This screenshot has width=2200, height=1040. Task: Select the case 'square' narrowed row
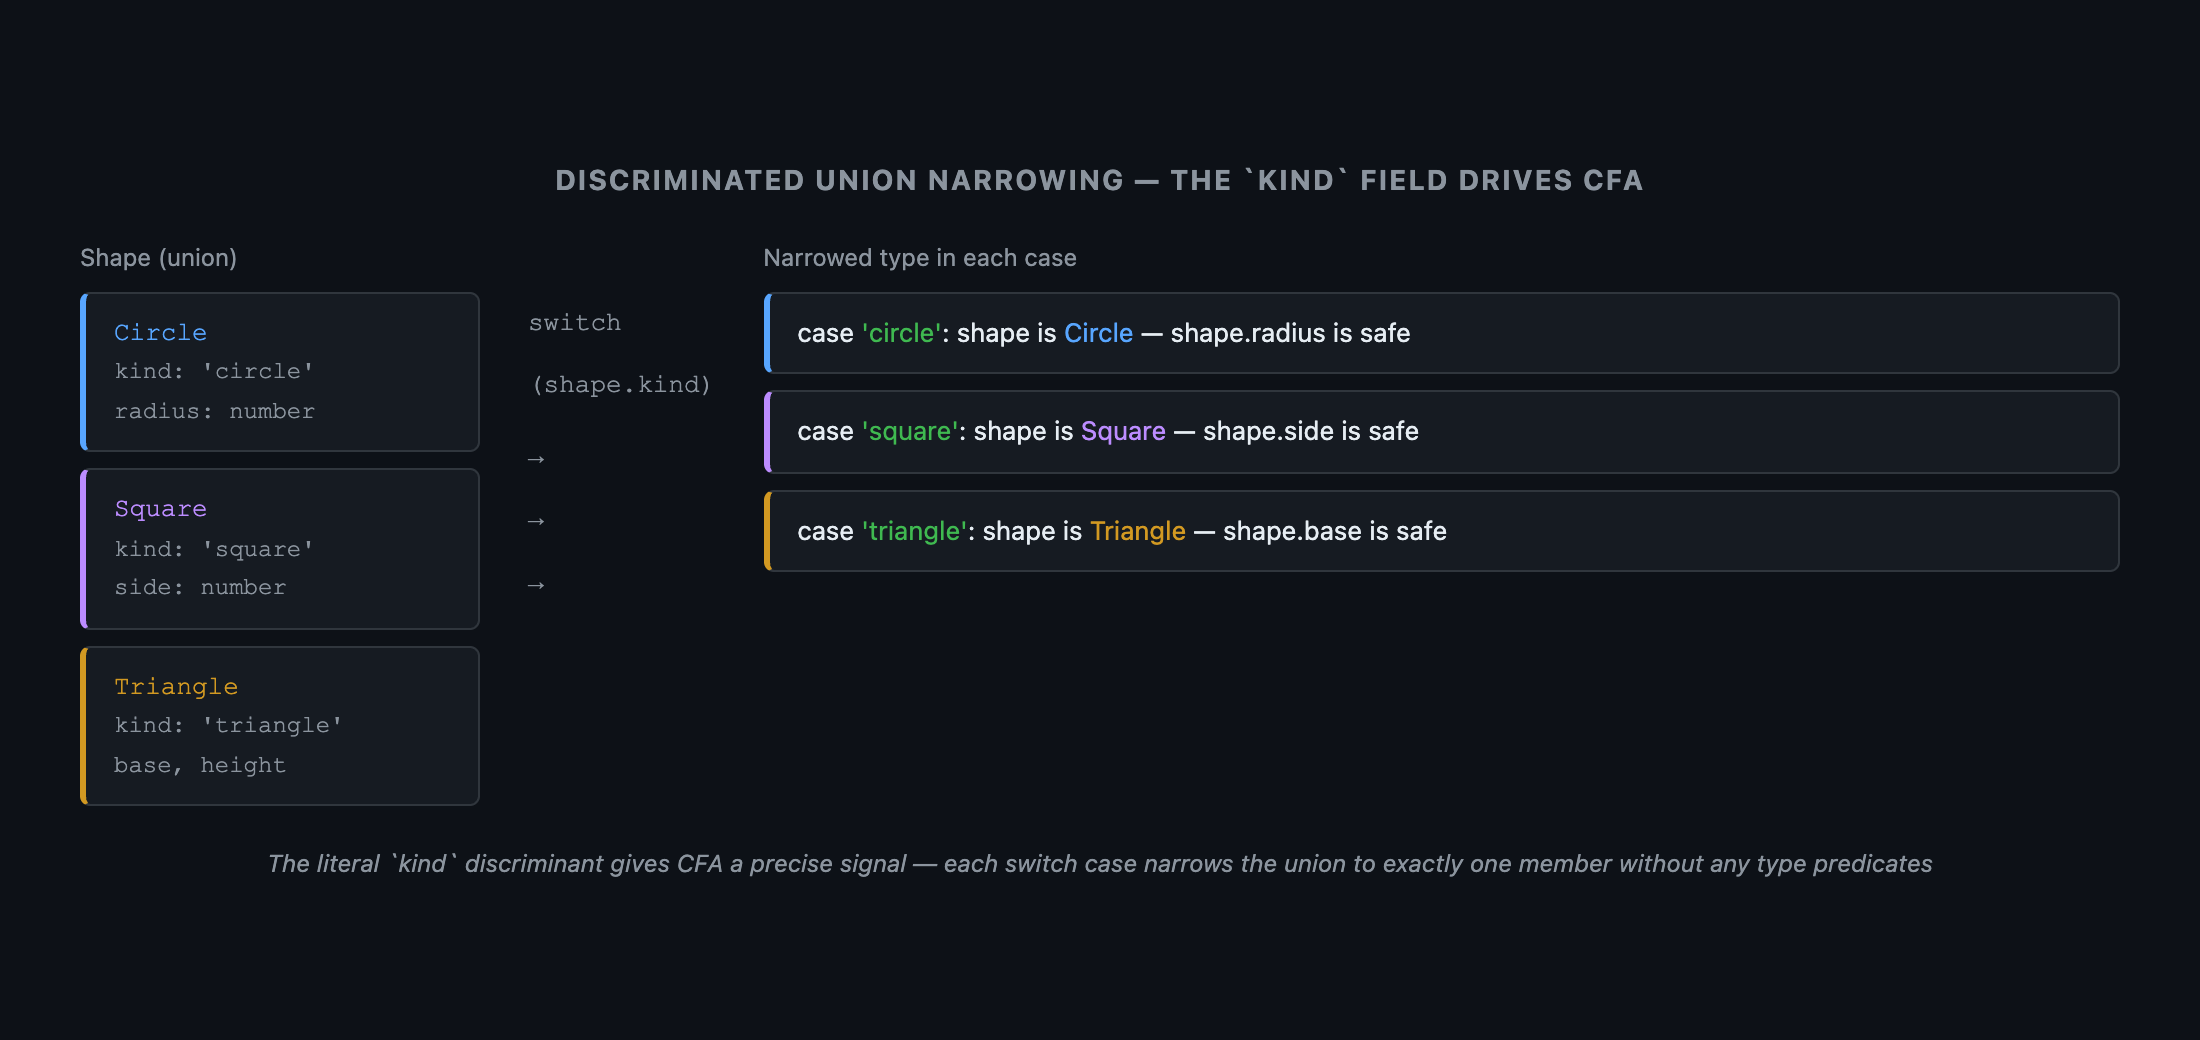[1442, 432]
